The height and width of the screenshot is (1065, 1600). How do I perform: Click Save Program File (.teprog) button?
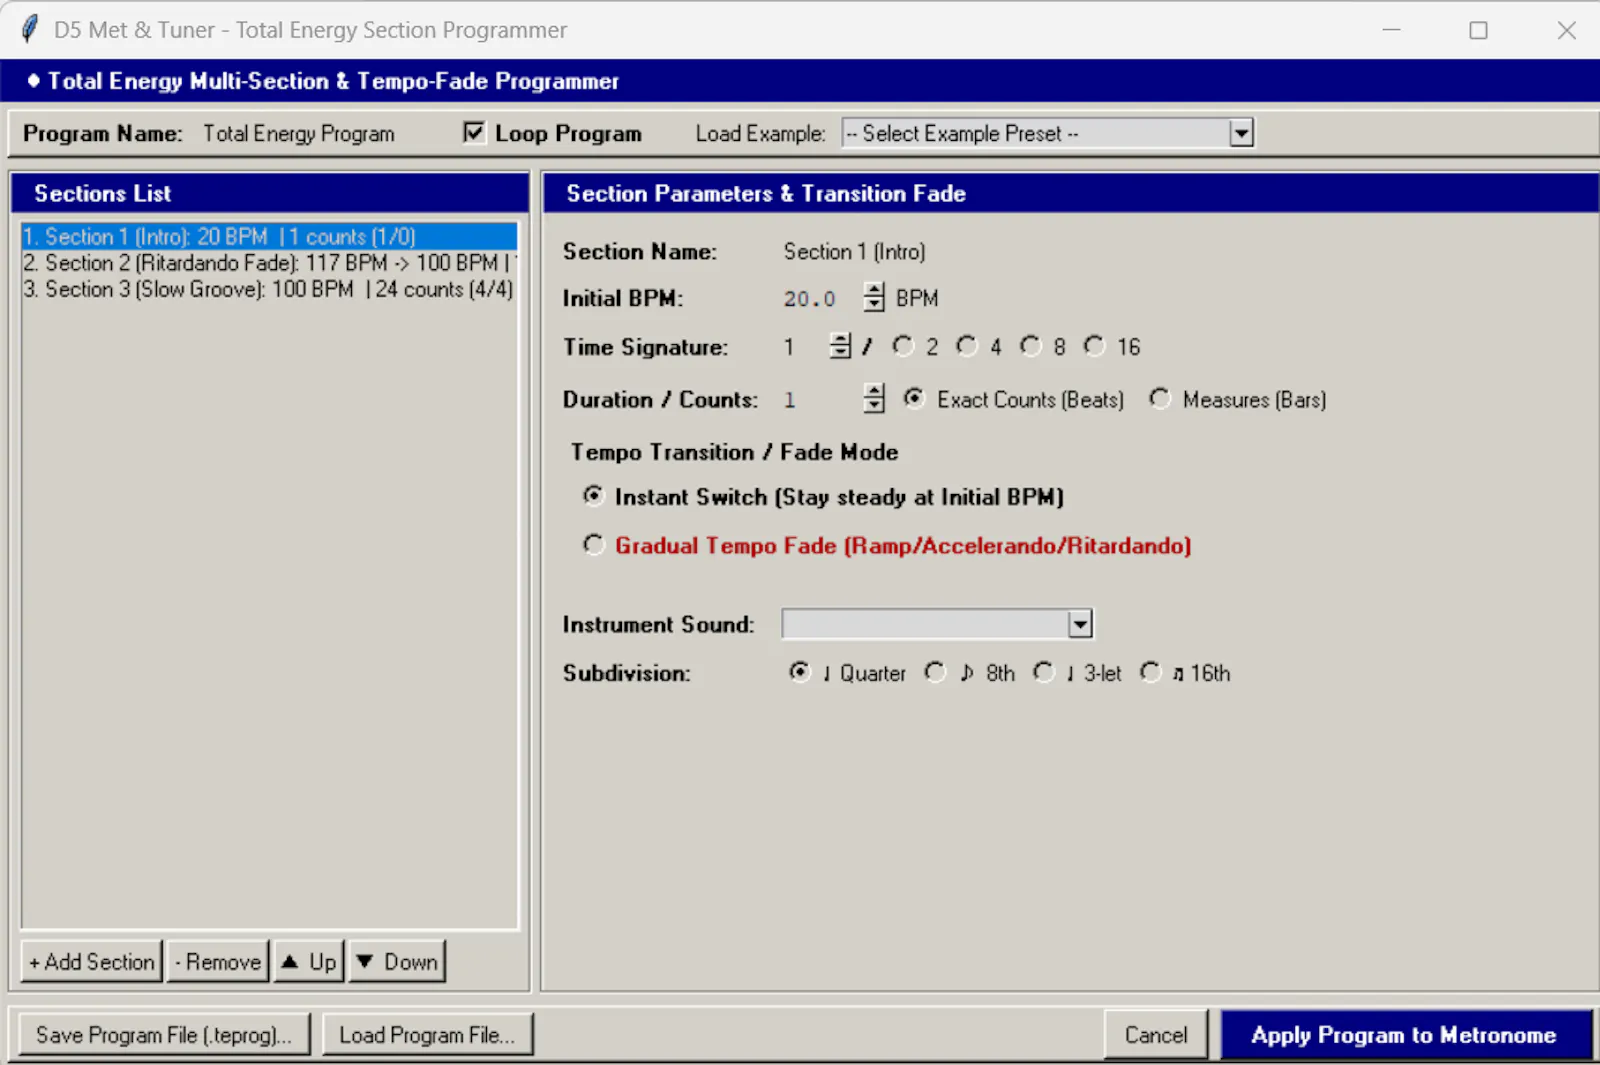pos(164,1035)
